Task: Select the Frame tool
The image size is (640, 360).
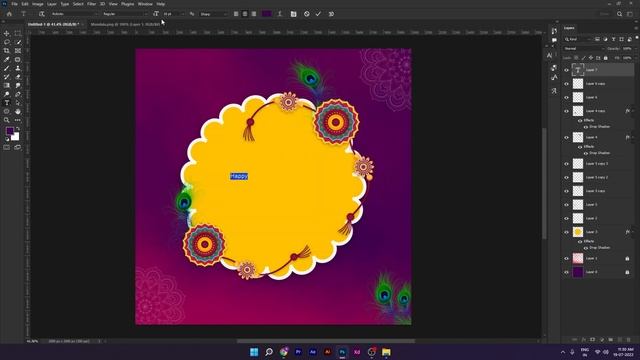Action: (x=18, y=51)
